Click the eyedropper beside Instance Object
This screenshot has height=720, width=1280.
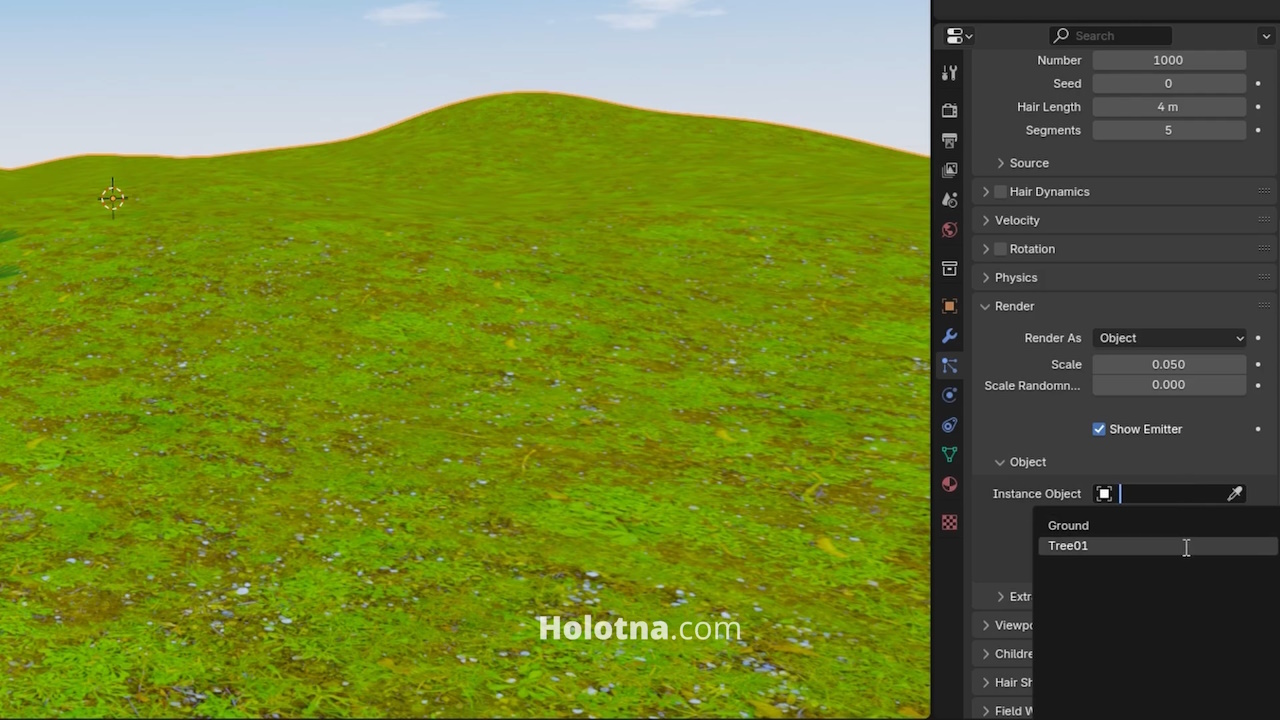point(1235,494)
